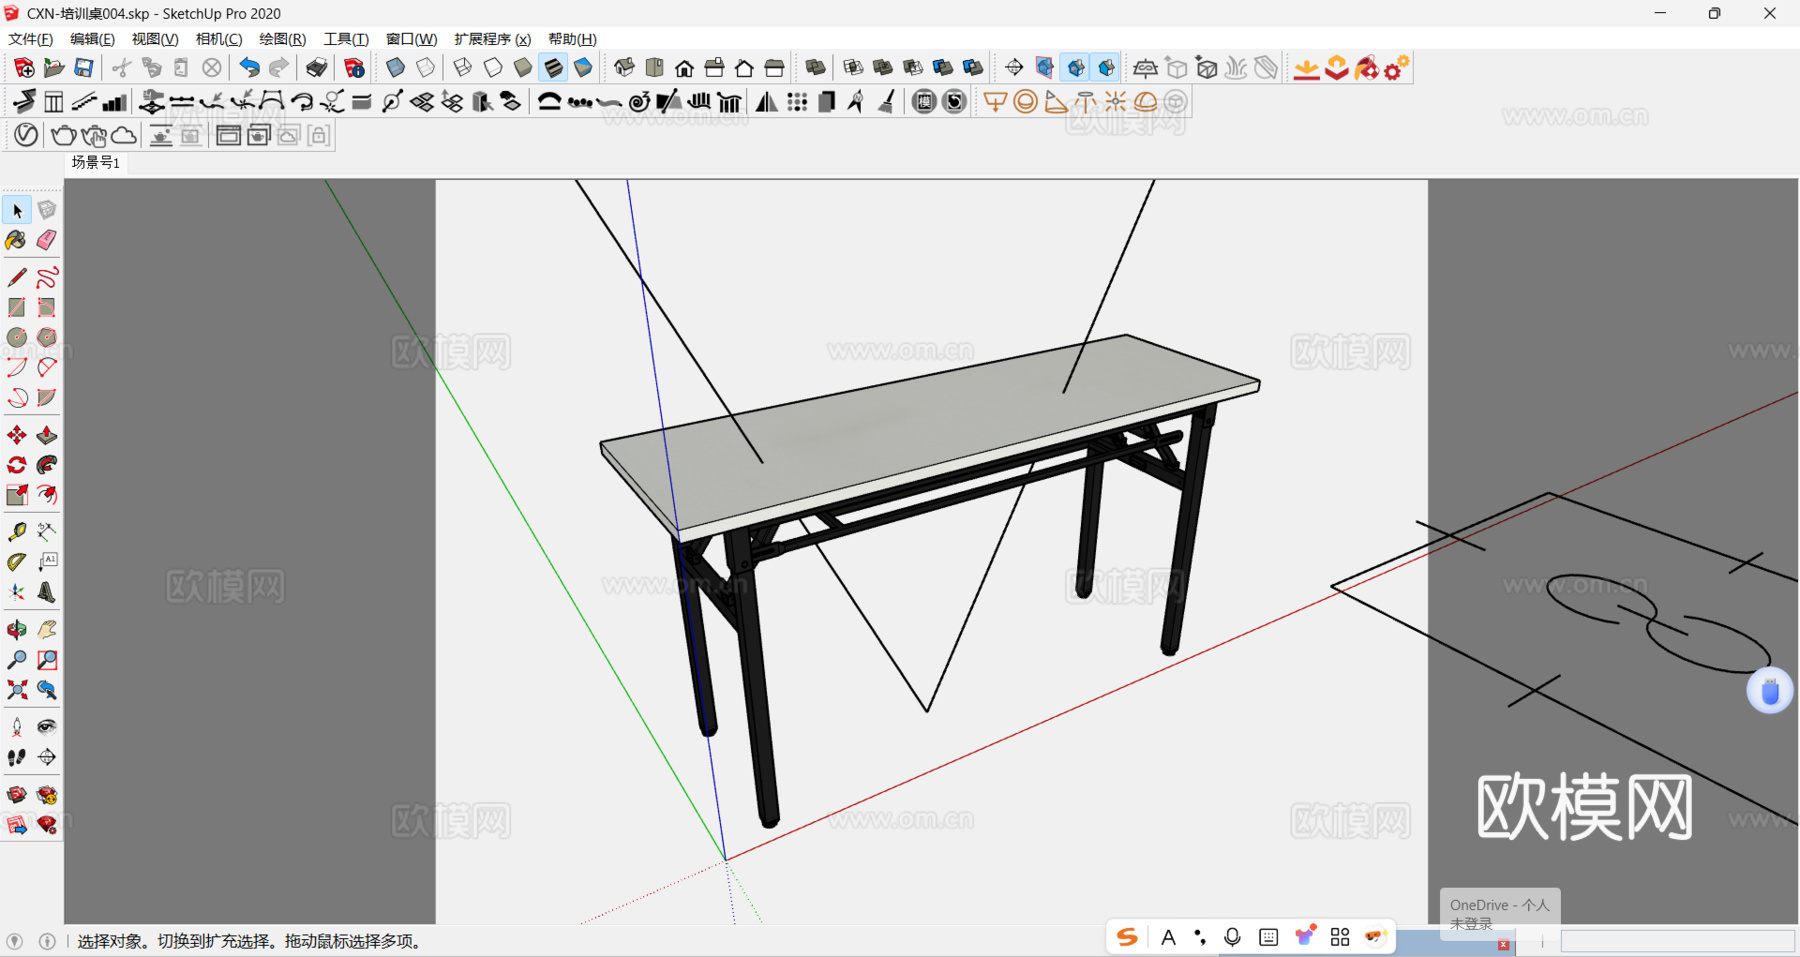The height and width of the screenshot is (957, 1800).
Task: Open the 窗口(W) menu
Action: pos(411,39)
